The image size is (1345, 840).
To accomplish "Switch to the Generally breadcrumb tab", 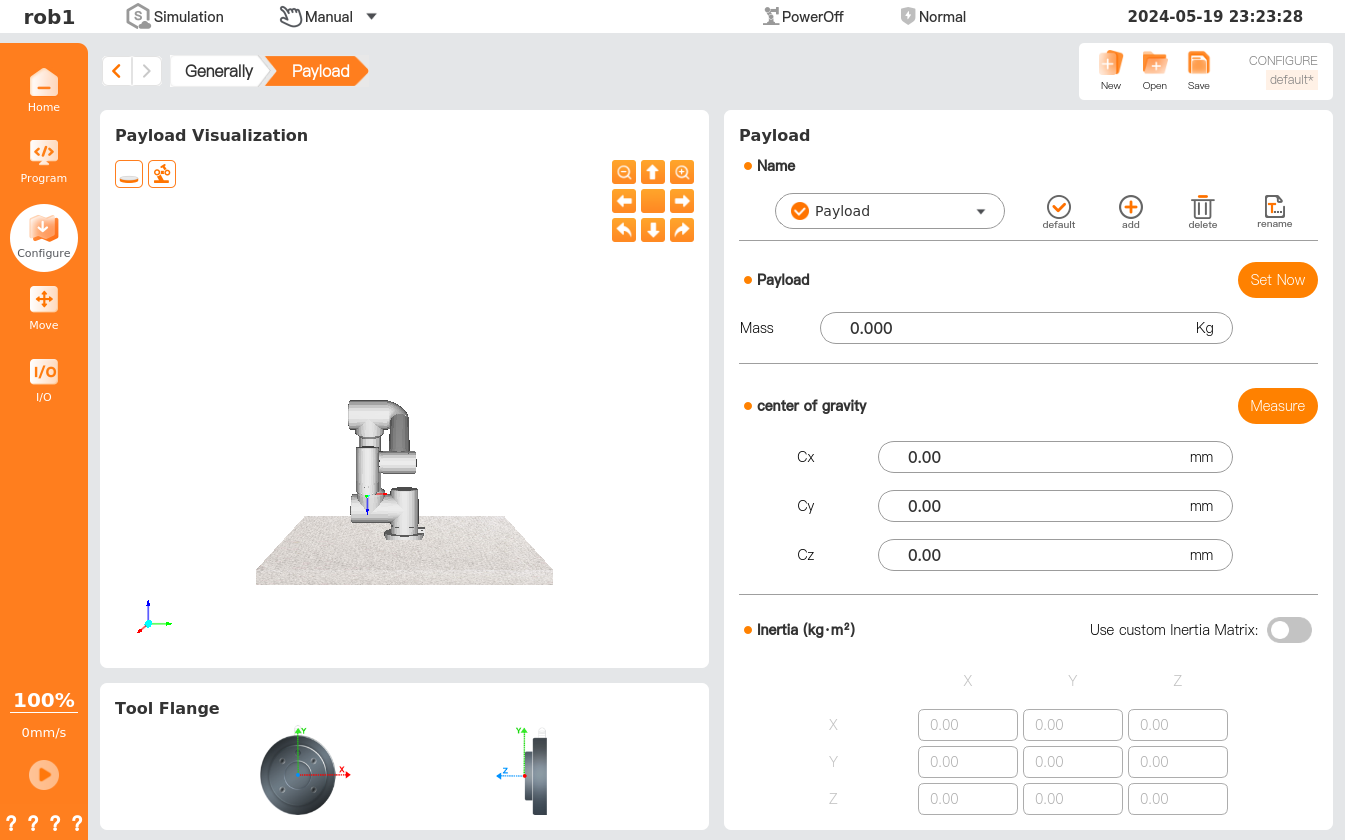I will point(218,71).
